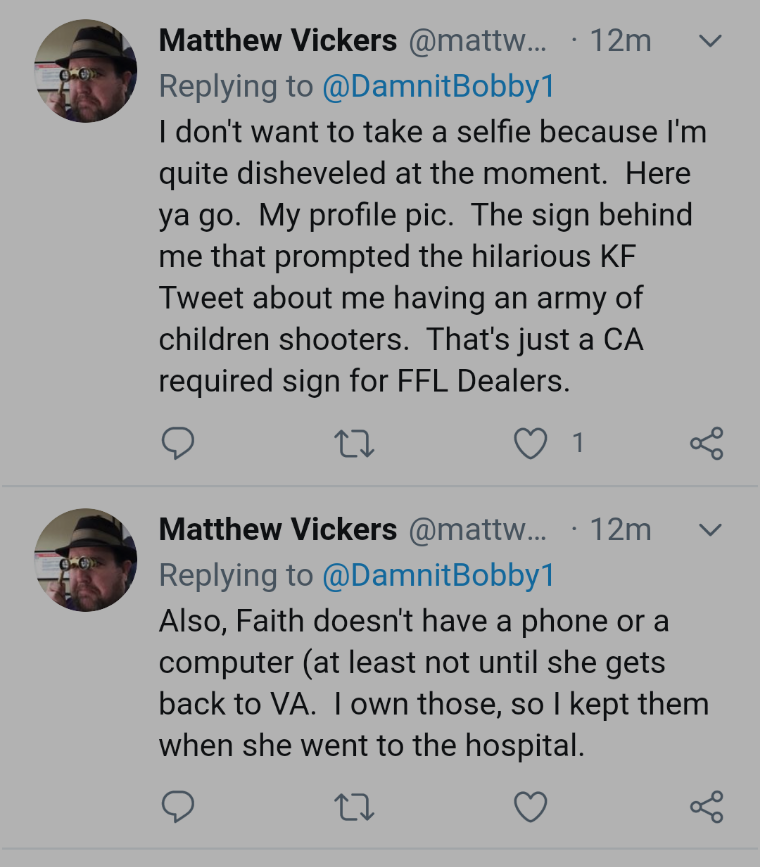Image resolution: width=760 pixels, height=867 pixels.
Task: Like the first tweet with 1 like
Action: (530, 443)
